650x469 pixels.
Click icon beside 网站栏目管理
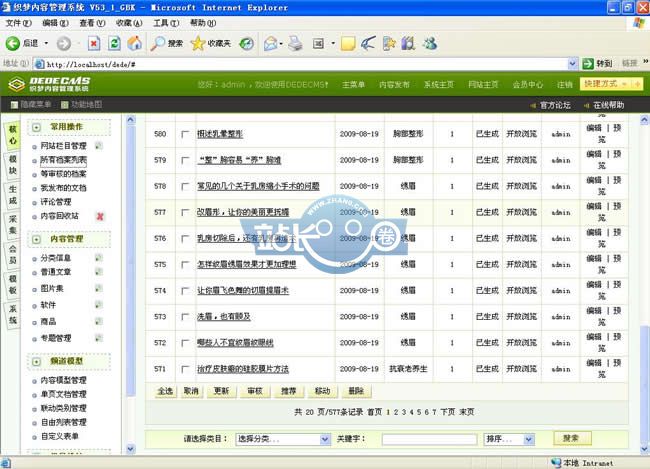99,146
